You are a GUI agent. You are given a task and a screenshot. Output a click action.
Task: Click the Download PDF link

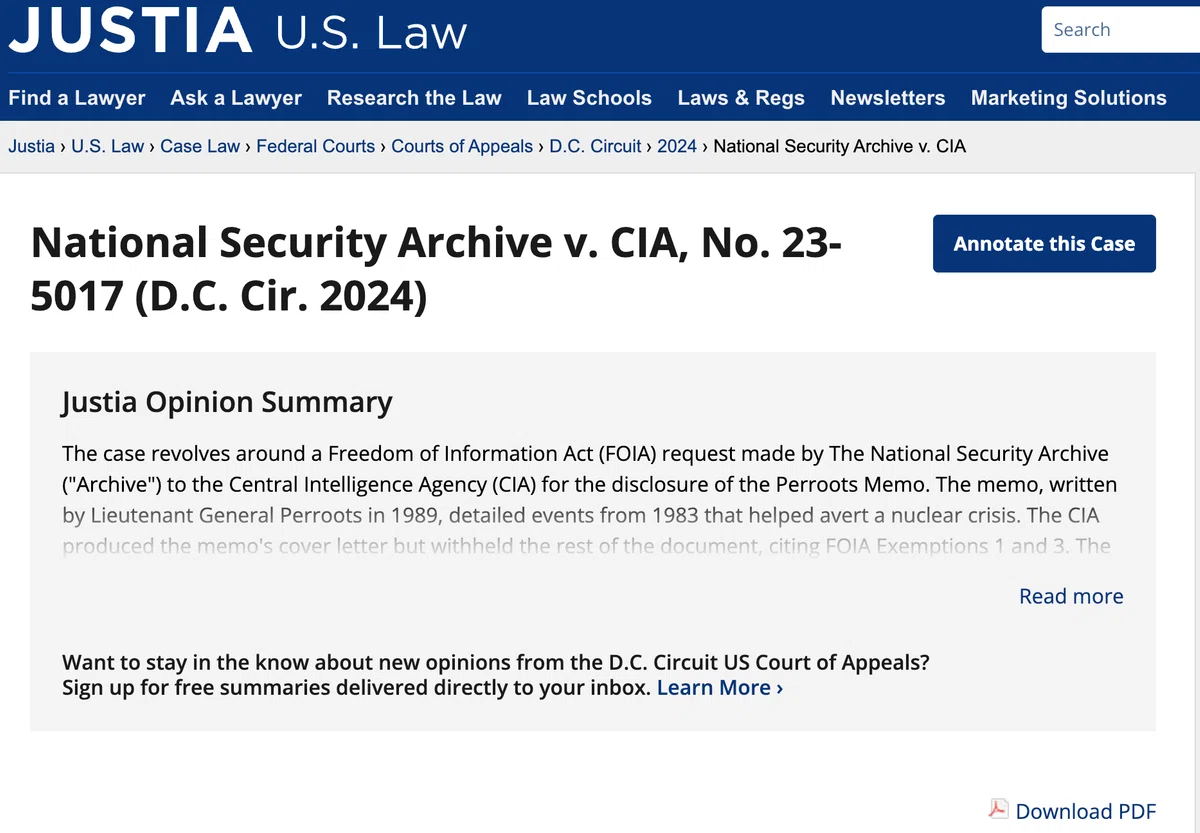click(1085, 811)
